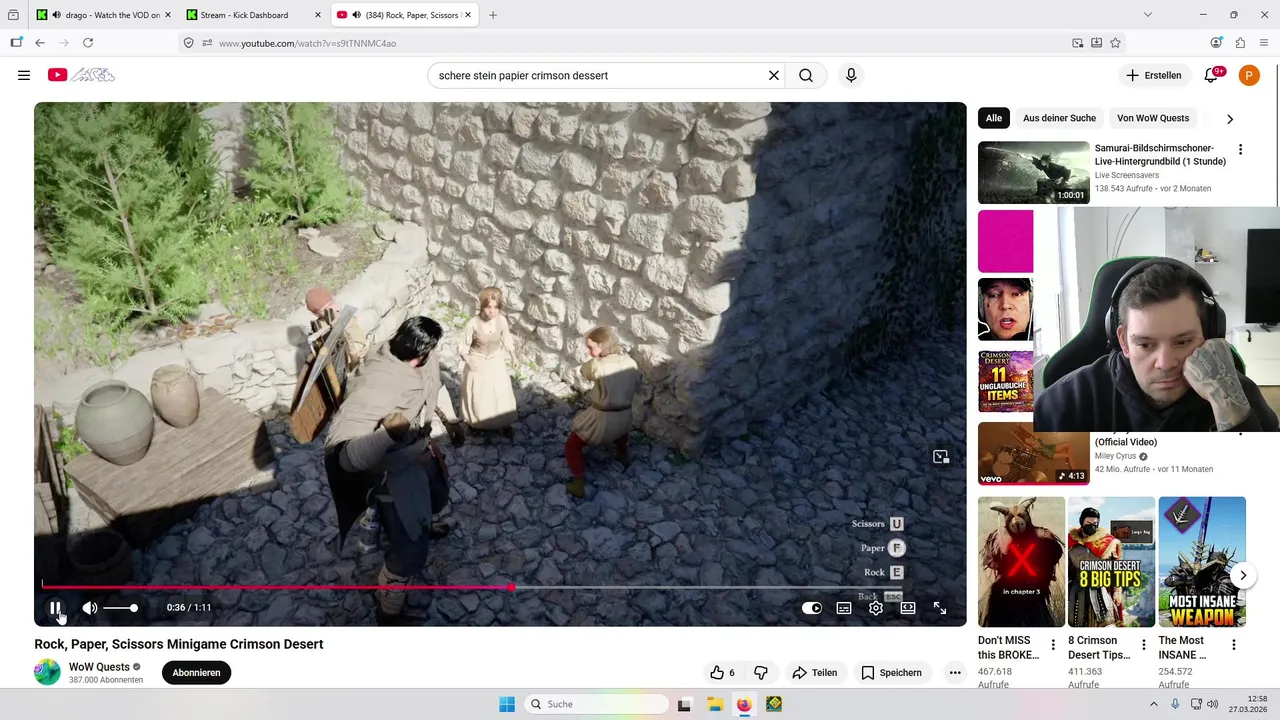Screen dimensions: 1280x720
Task: Close the Kick Dashboard tab
Action: (318, 15)
